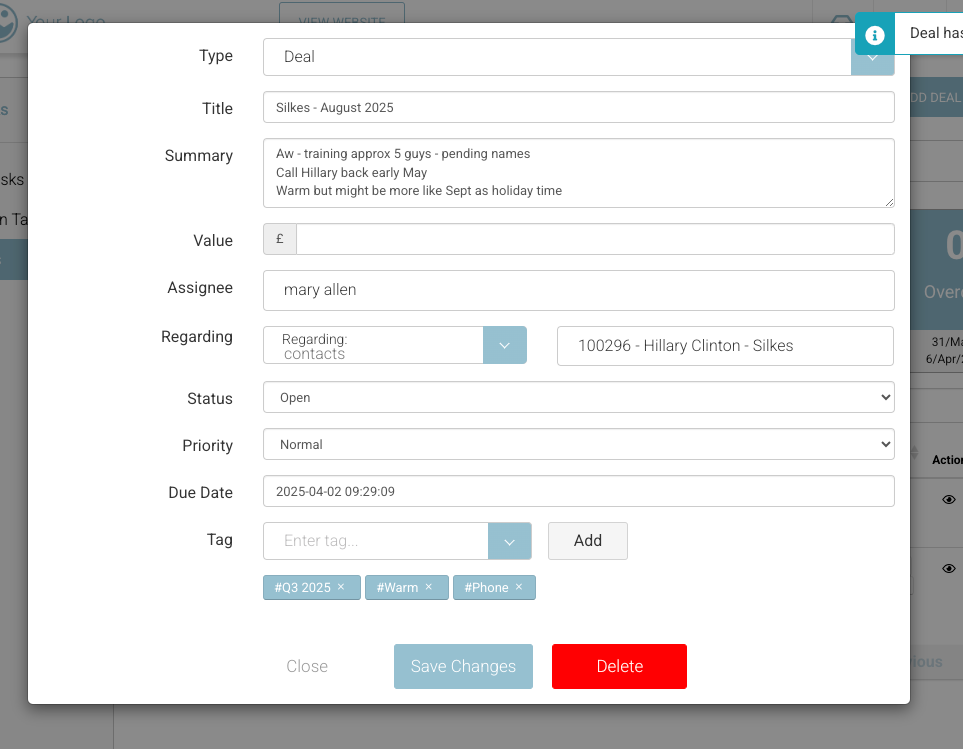Remove the #Warm tag
Image resolution: width=963 pixels, height=749 pixels.
tap(429, 587)
